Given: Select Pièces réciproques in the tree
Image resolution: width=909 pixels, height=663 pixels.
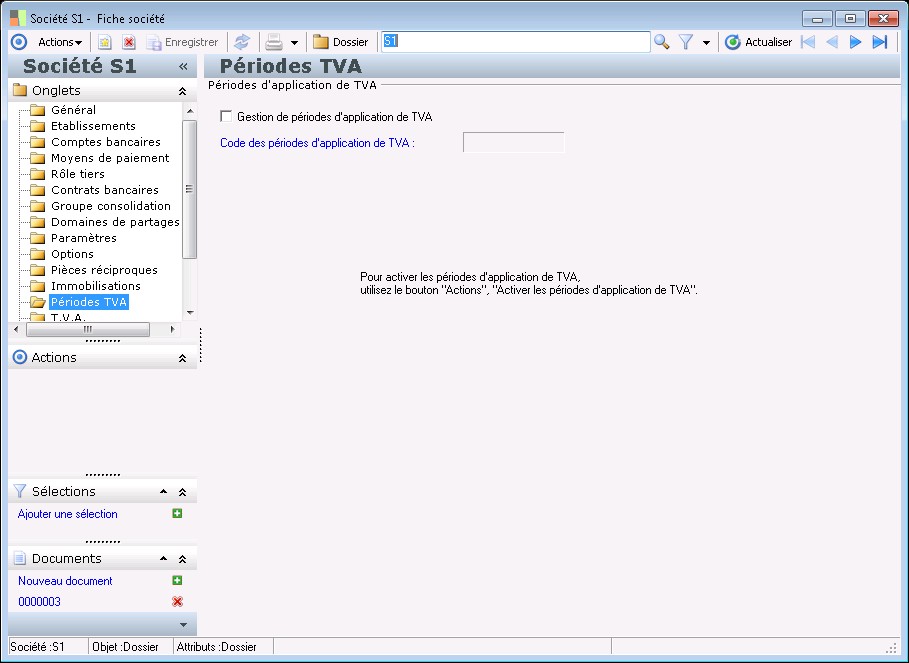Looking at the screenshot, I should point(104,270).
